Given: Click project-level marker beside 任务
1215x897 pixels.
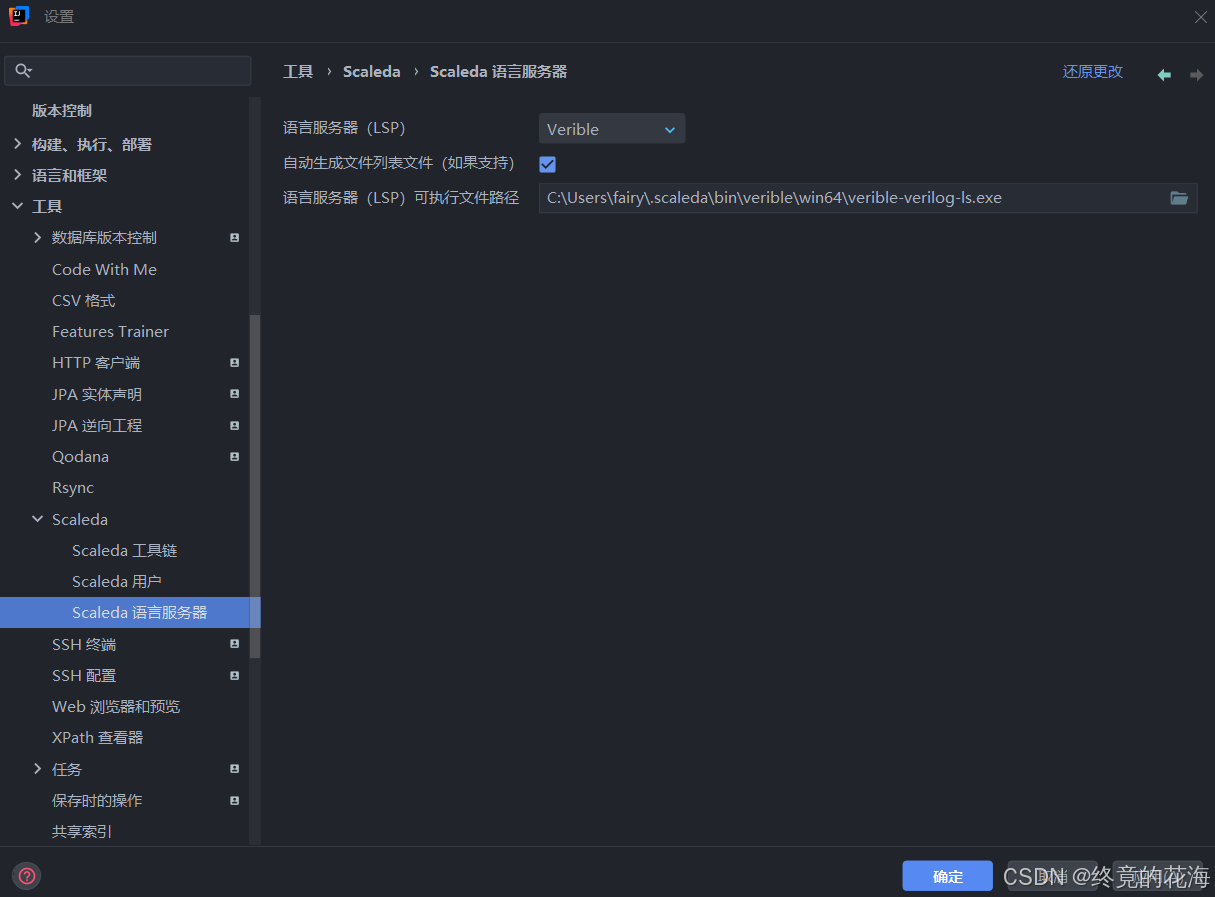Looking at the screenshot, I should pos(234,769).
